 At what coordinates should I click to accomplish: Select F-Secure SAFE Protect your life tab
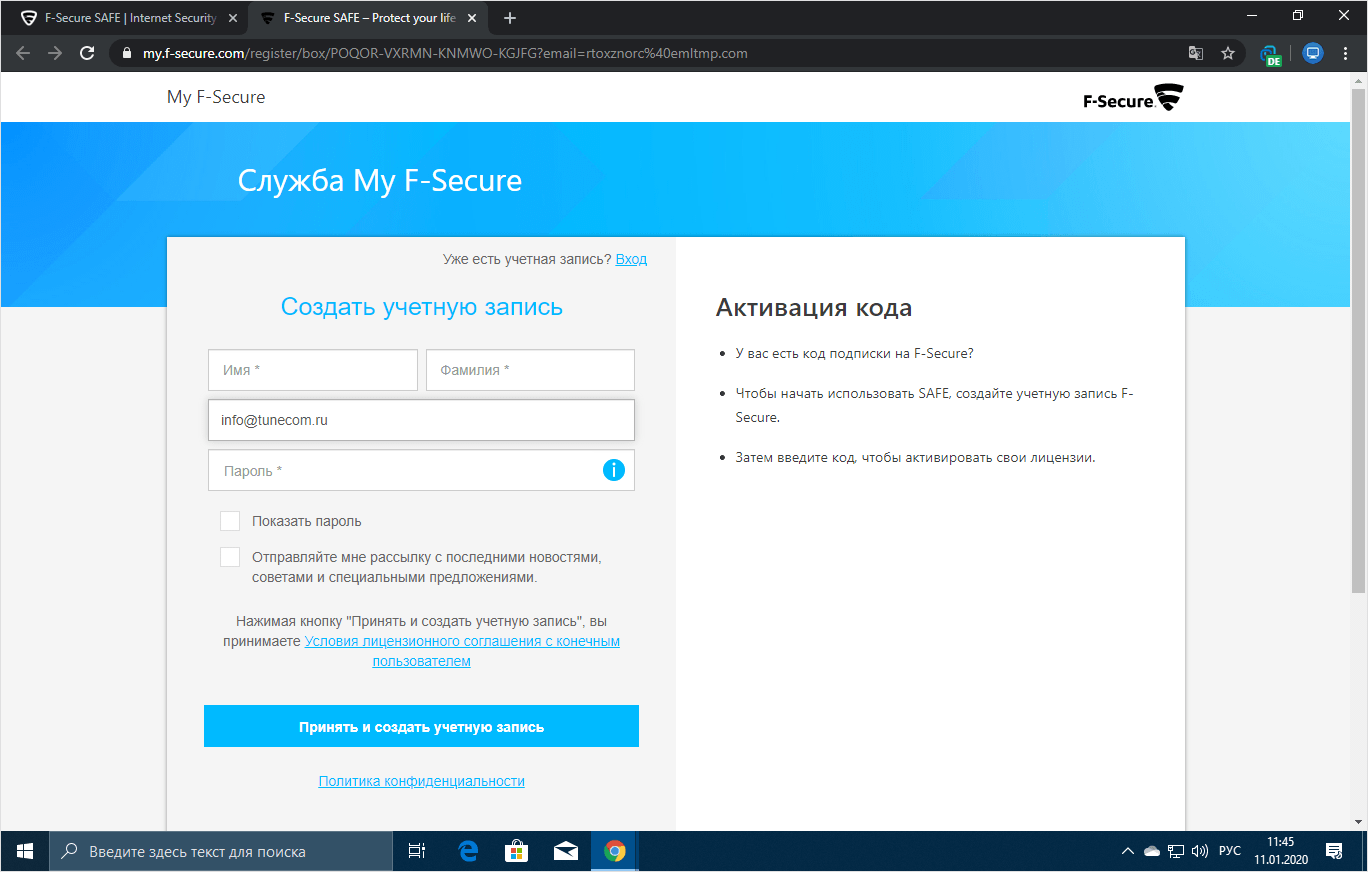point(368,18)
